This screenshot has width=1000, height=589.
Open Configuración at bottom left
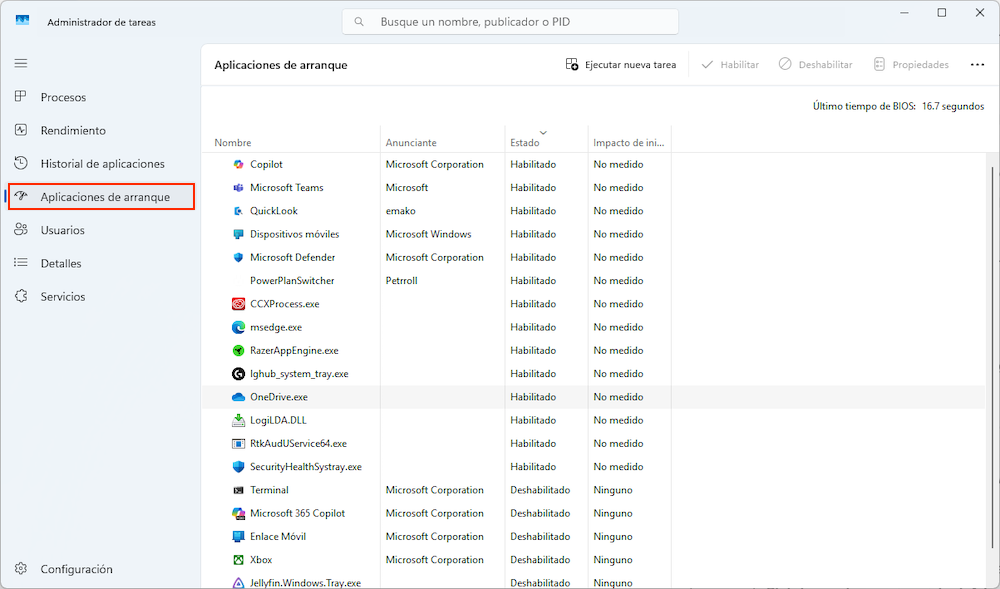pos(21,568)
